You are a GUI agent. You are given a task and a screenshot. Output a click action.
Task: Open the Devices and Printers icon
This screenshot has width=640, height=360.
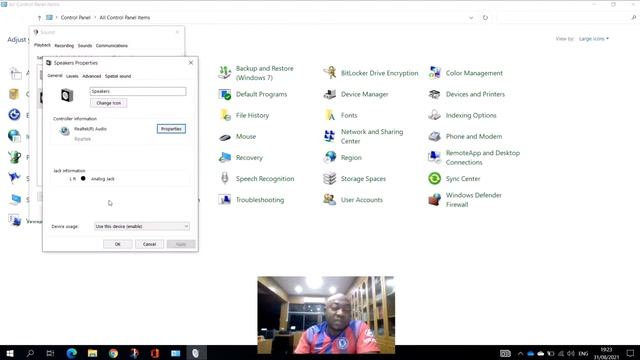tap(434, 94)
